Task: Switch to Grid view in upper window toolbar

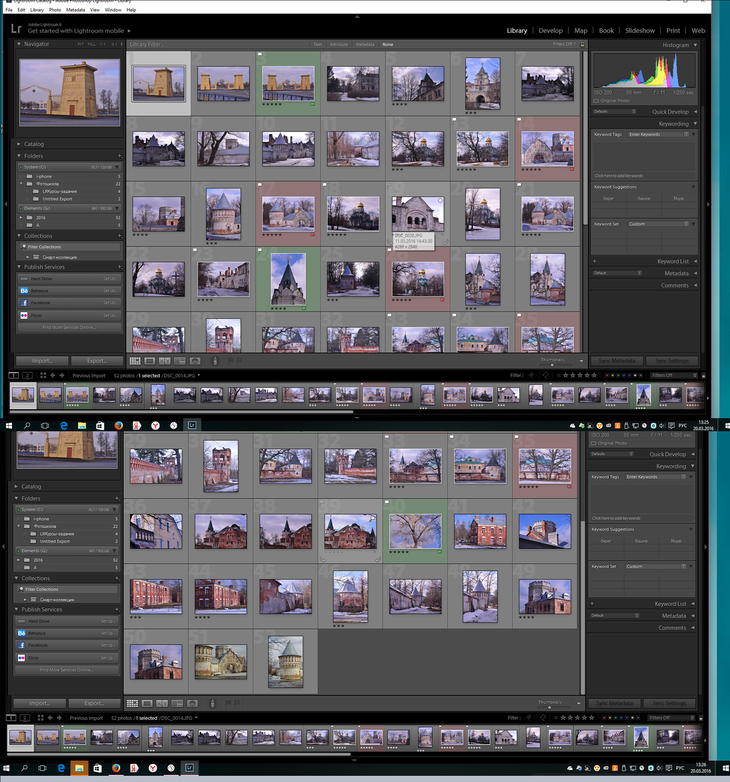Action: pos(135,361)
